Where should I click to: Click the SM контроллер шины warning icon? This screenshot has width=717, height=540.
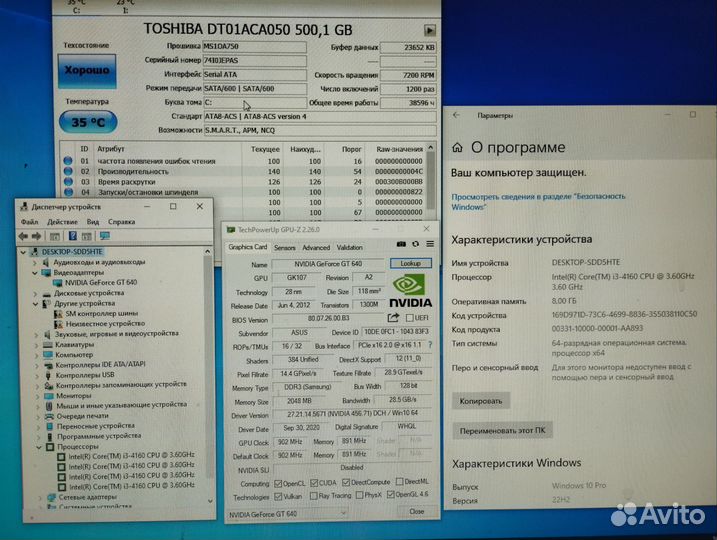coord(58,314)
